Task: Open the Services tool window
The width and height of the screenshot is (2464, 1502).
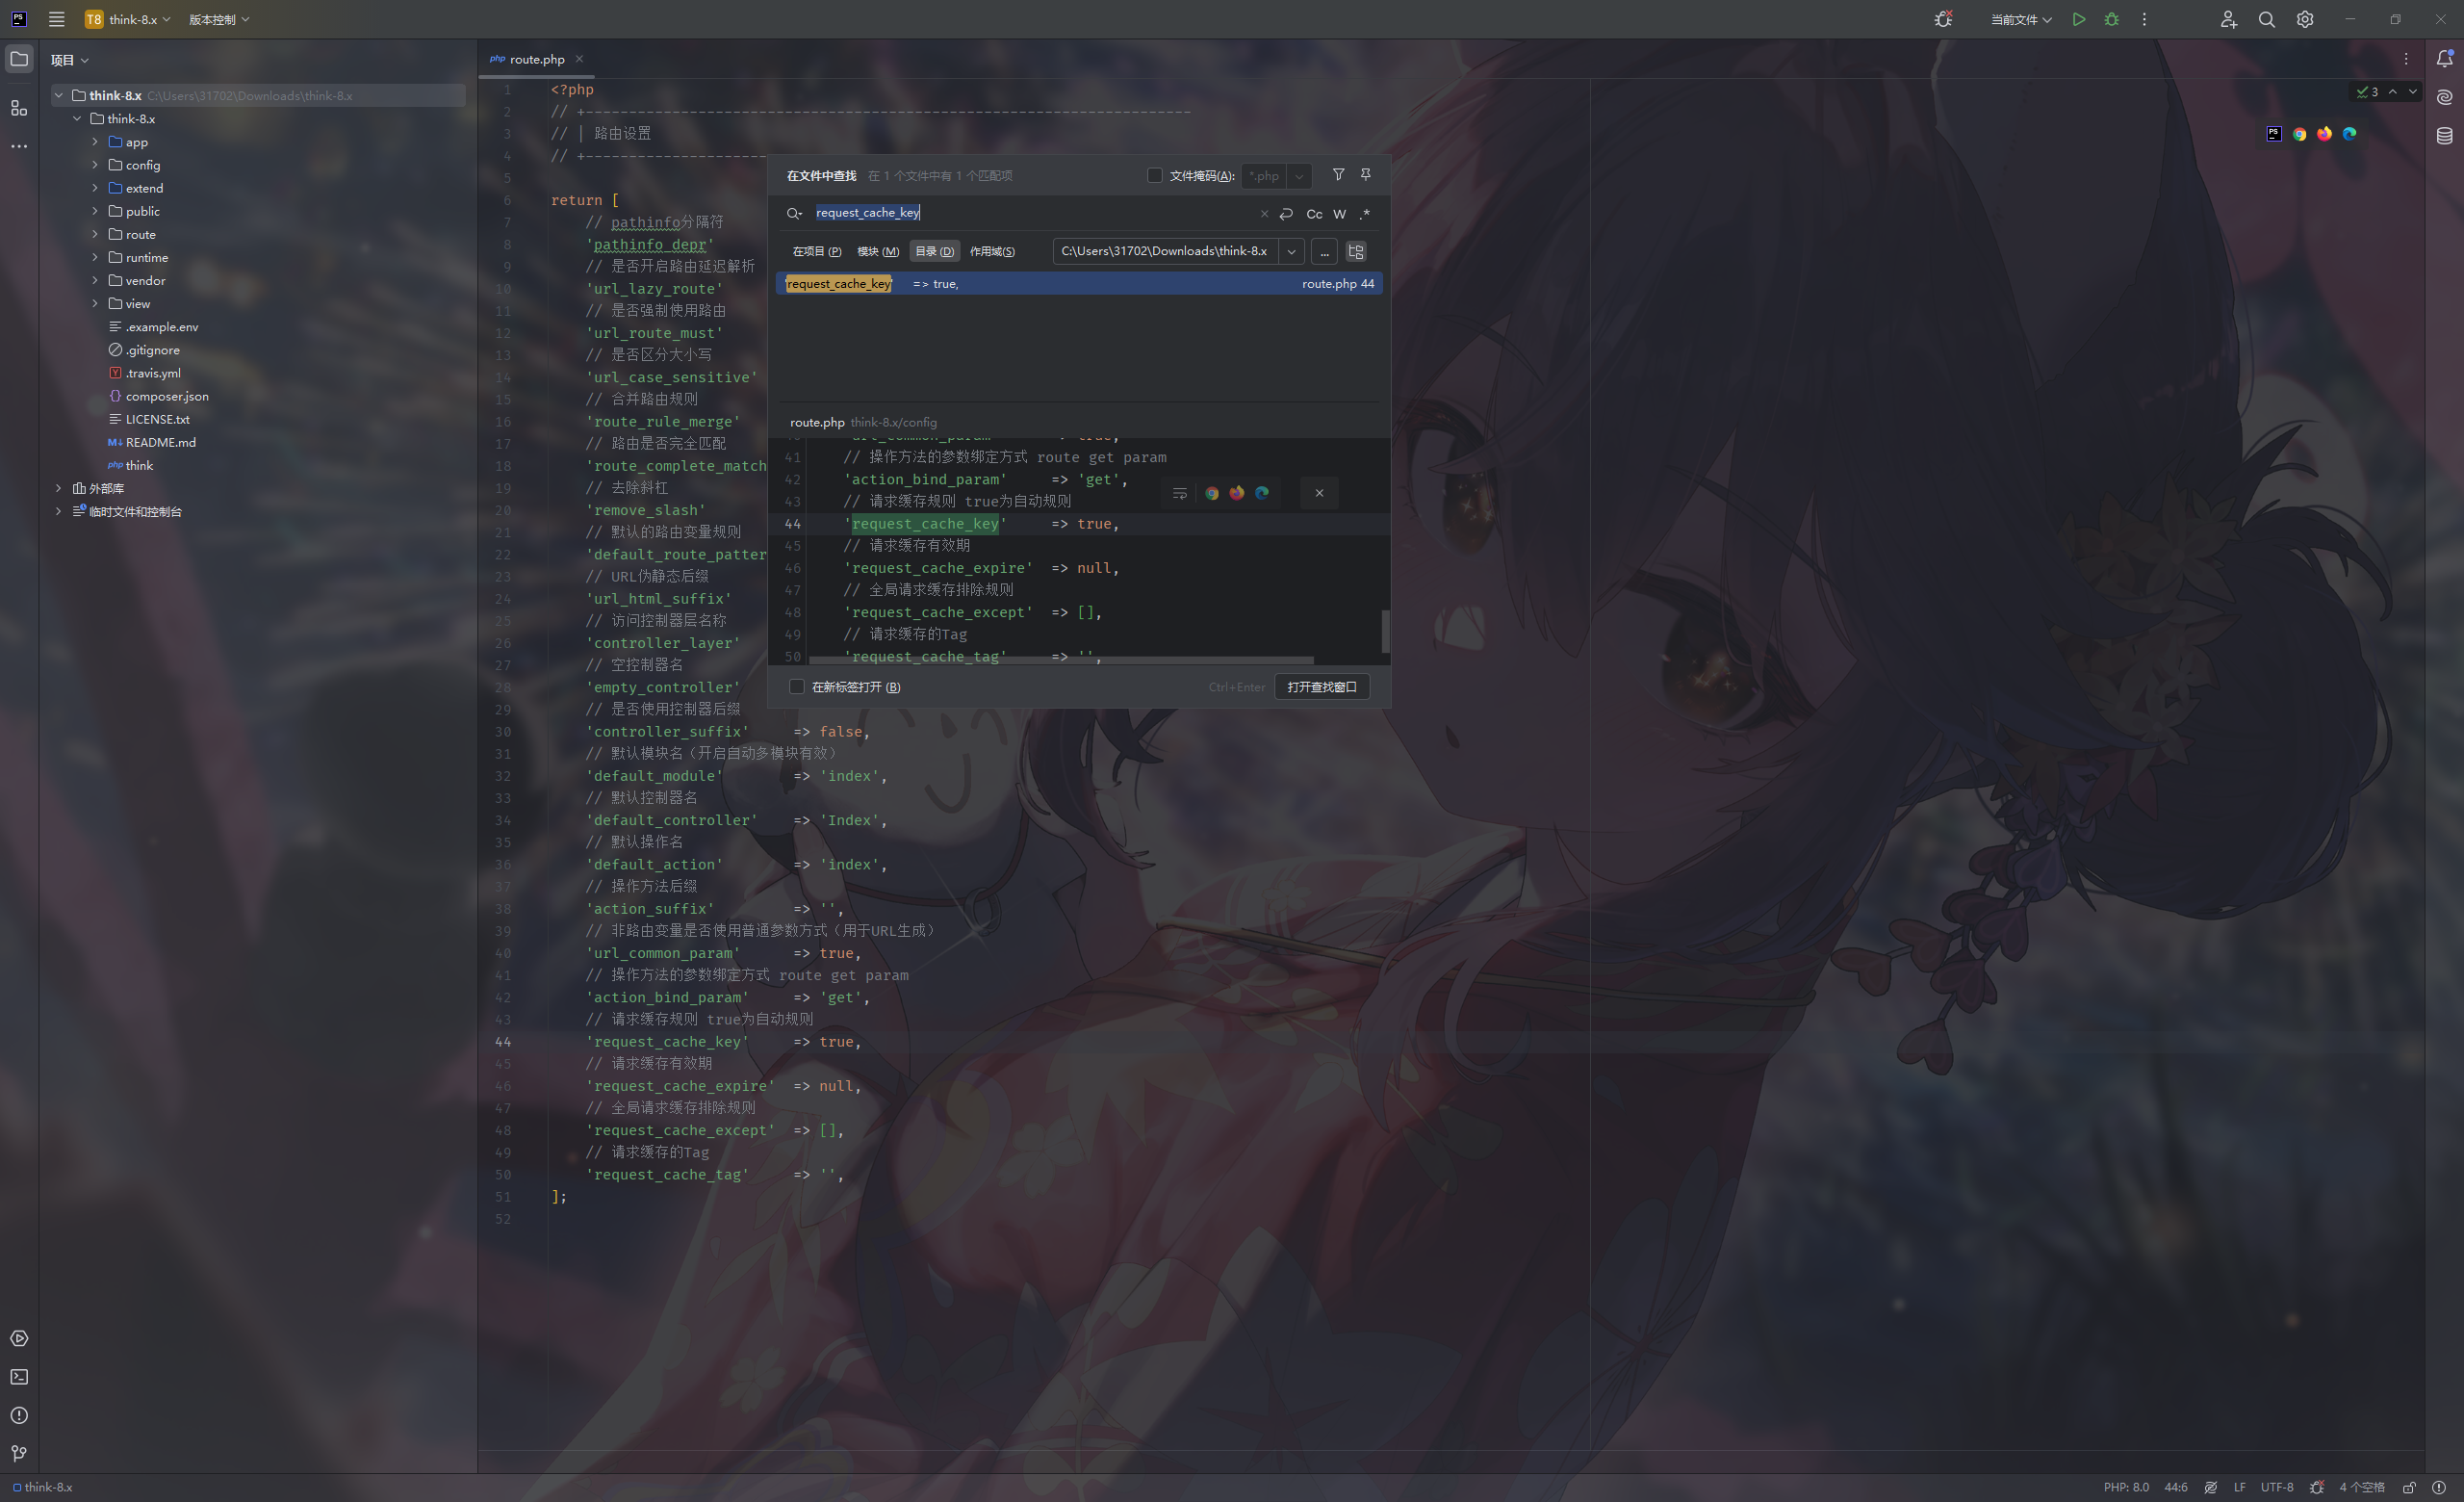Action: (19, 1338)
